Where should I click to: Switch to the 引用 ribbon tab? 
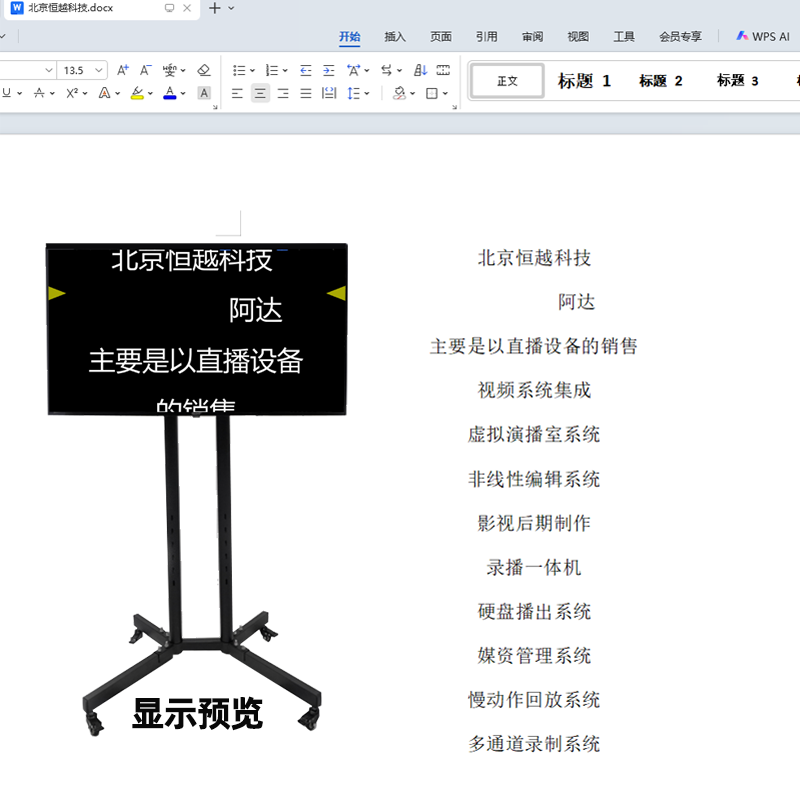pos(487,37)
